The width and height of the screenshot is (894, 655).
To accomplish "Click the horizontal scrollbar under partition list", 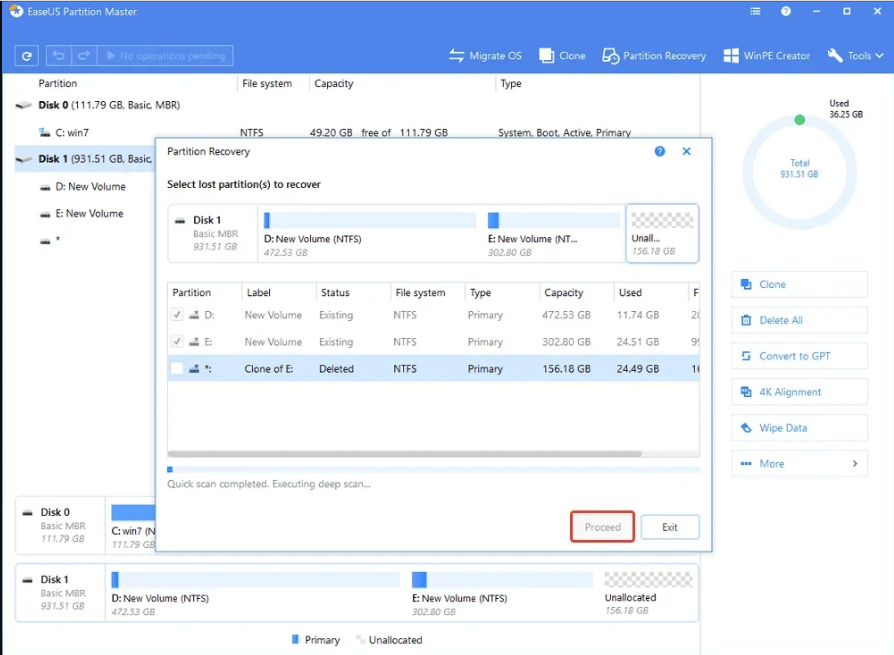I will pos(404,454).
